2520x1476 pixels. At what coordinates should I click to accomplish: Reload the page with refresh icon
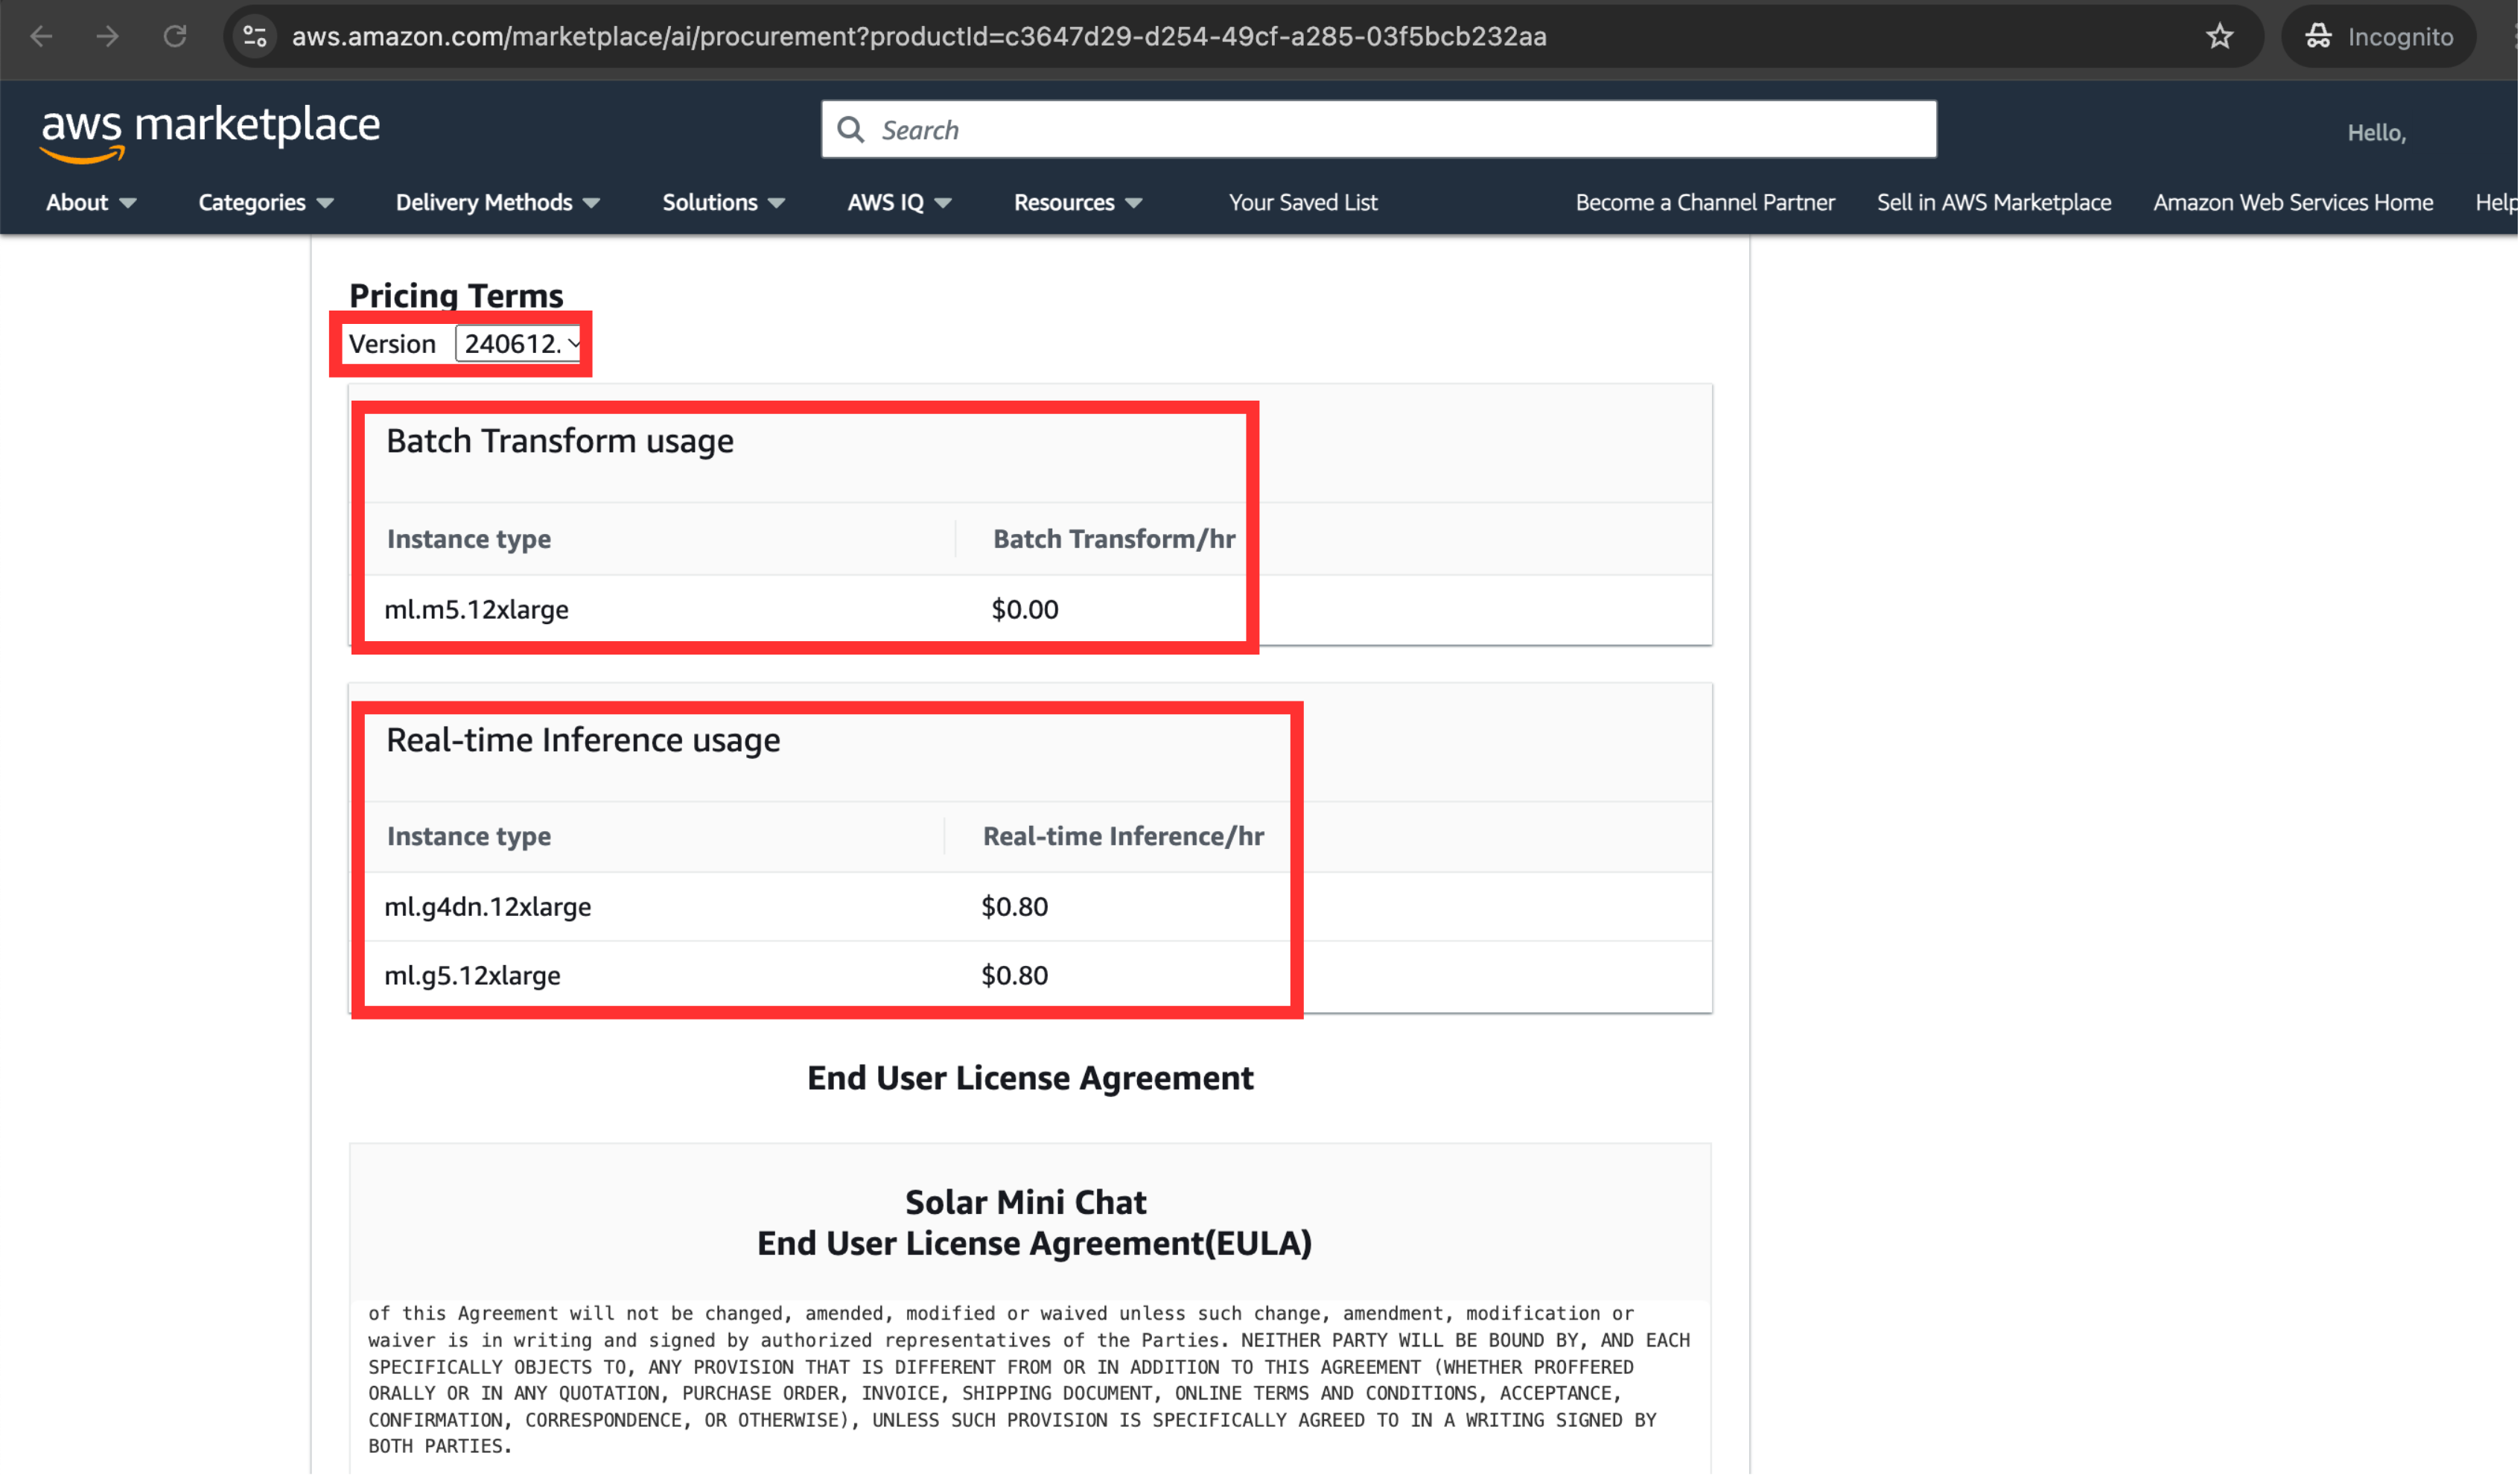tap(175, 37)
